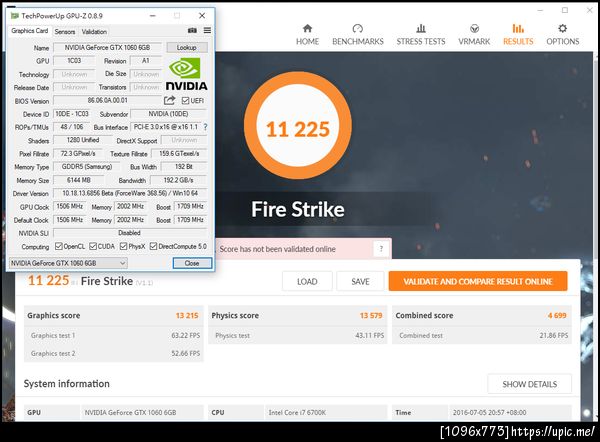Toggle DirectCompute 5.0 checkbox

click(x=153, y=246)
